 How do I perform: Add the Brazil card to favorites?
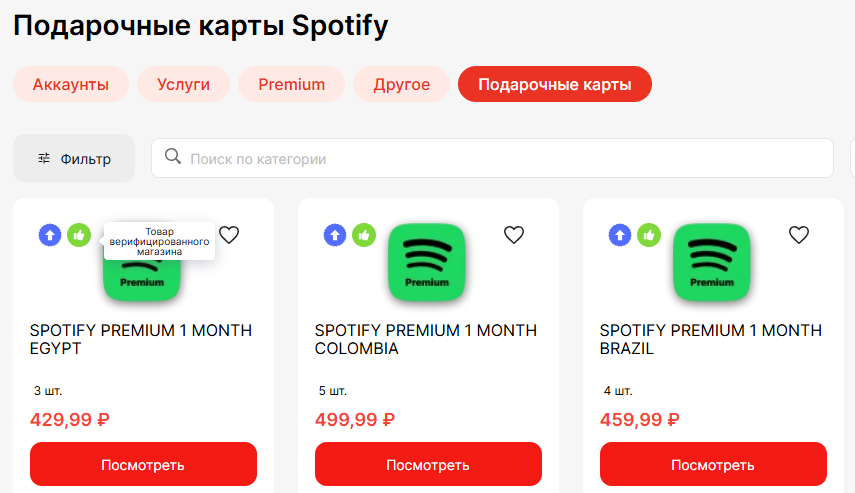coord(799,235)
